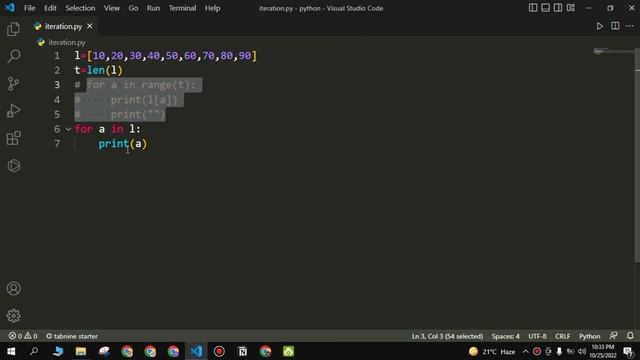This screenshot has height=360, width=640.
Task: Open the editor More Actions ellipsis
Action: (x=630, y=26)
